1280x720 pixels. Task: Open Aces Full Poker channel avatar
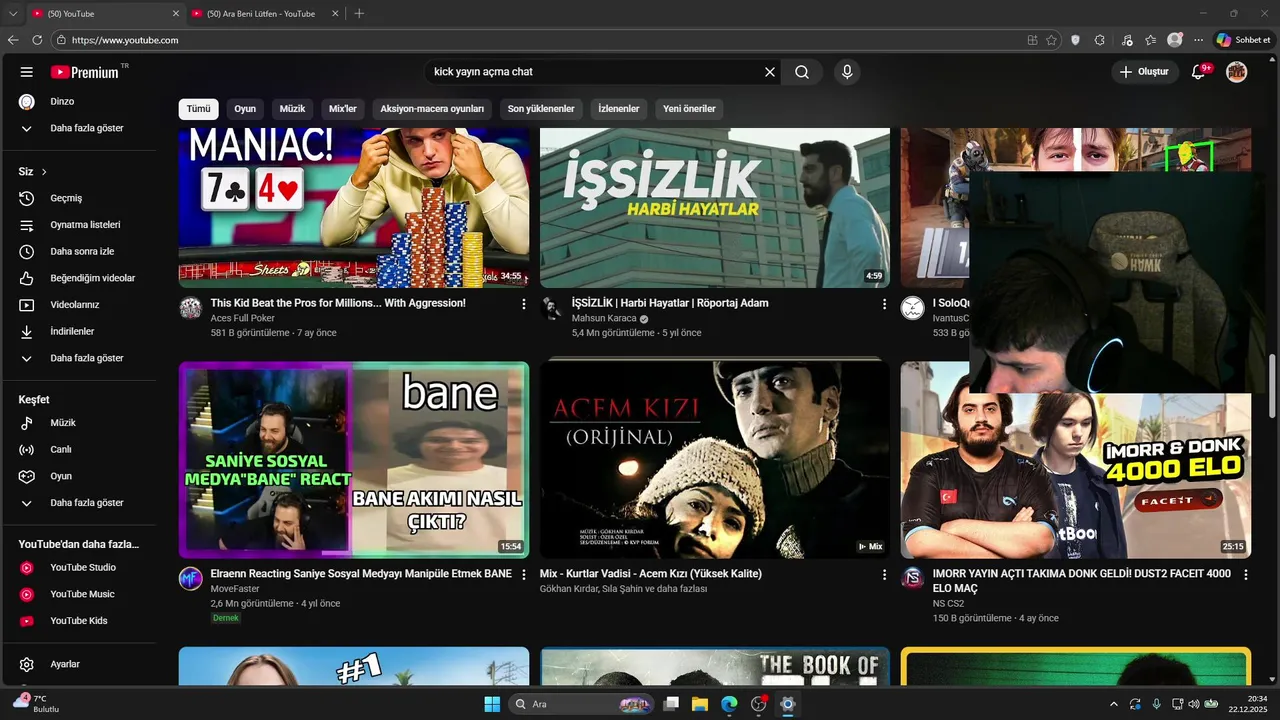[x=191, y=308]
